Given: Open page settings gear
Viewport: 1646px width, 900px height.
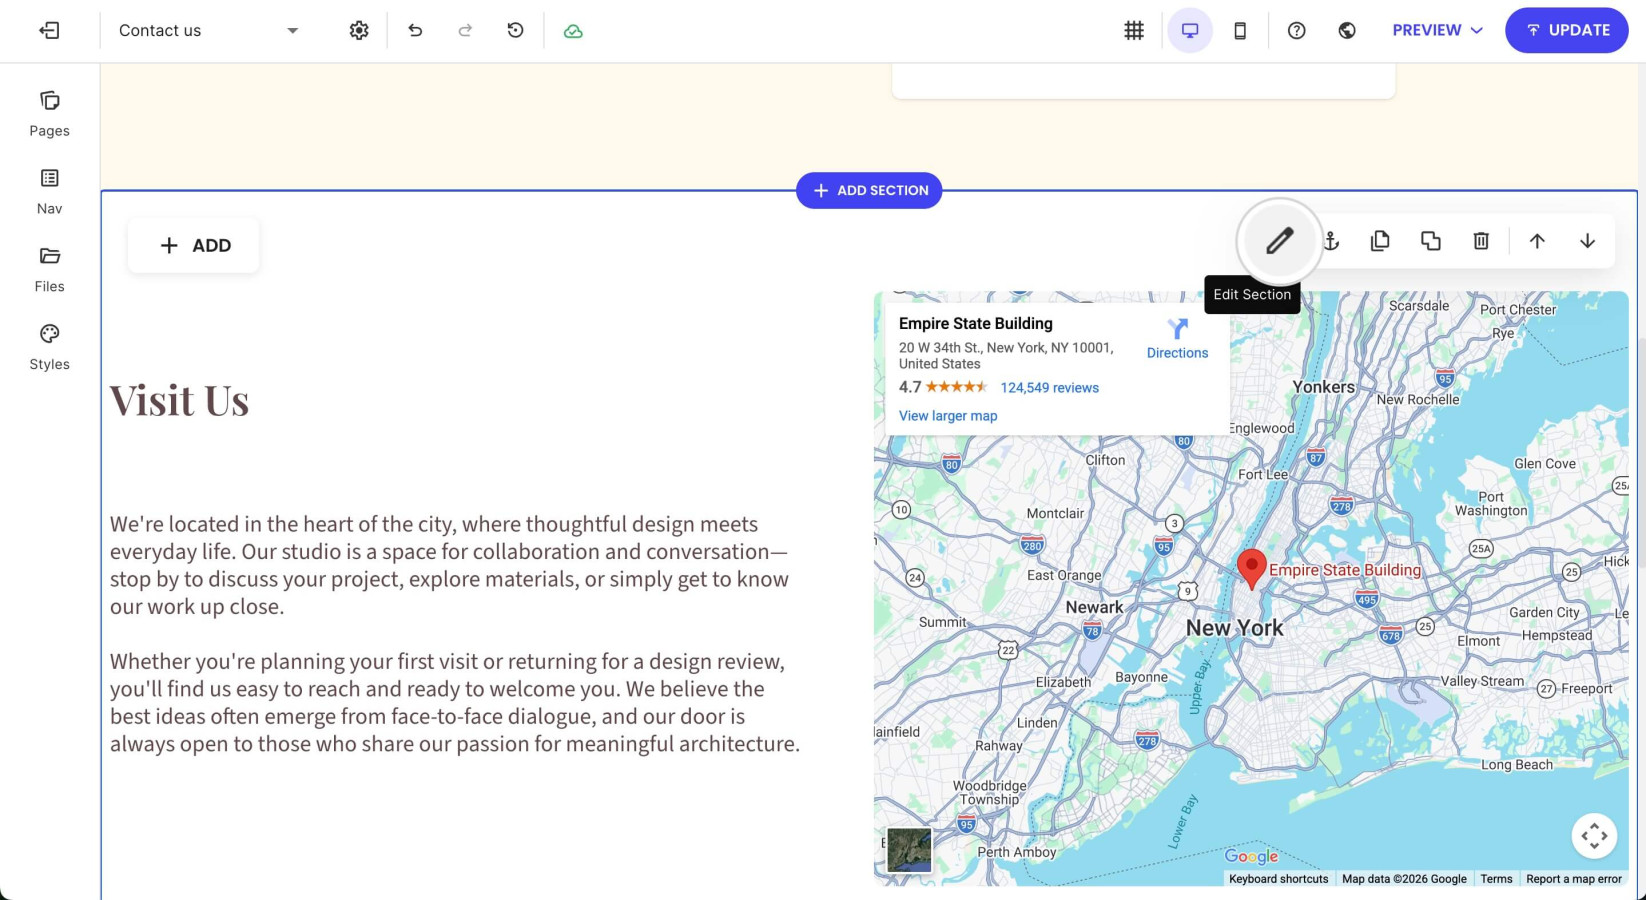Looking at the screenshot, I should (359, 30).
